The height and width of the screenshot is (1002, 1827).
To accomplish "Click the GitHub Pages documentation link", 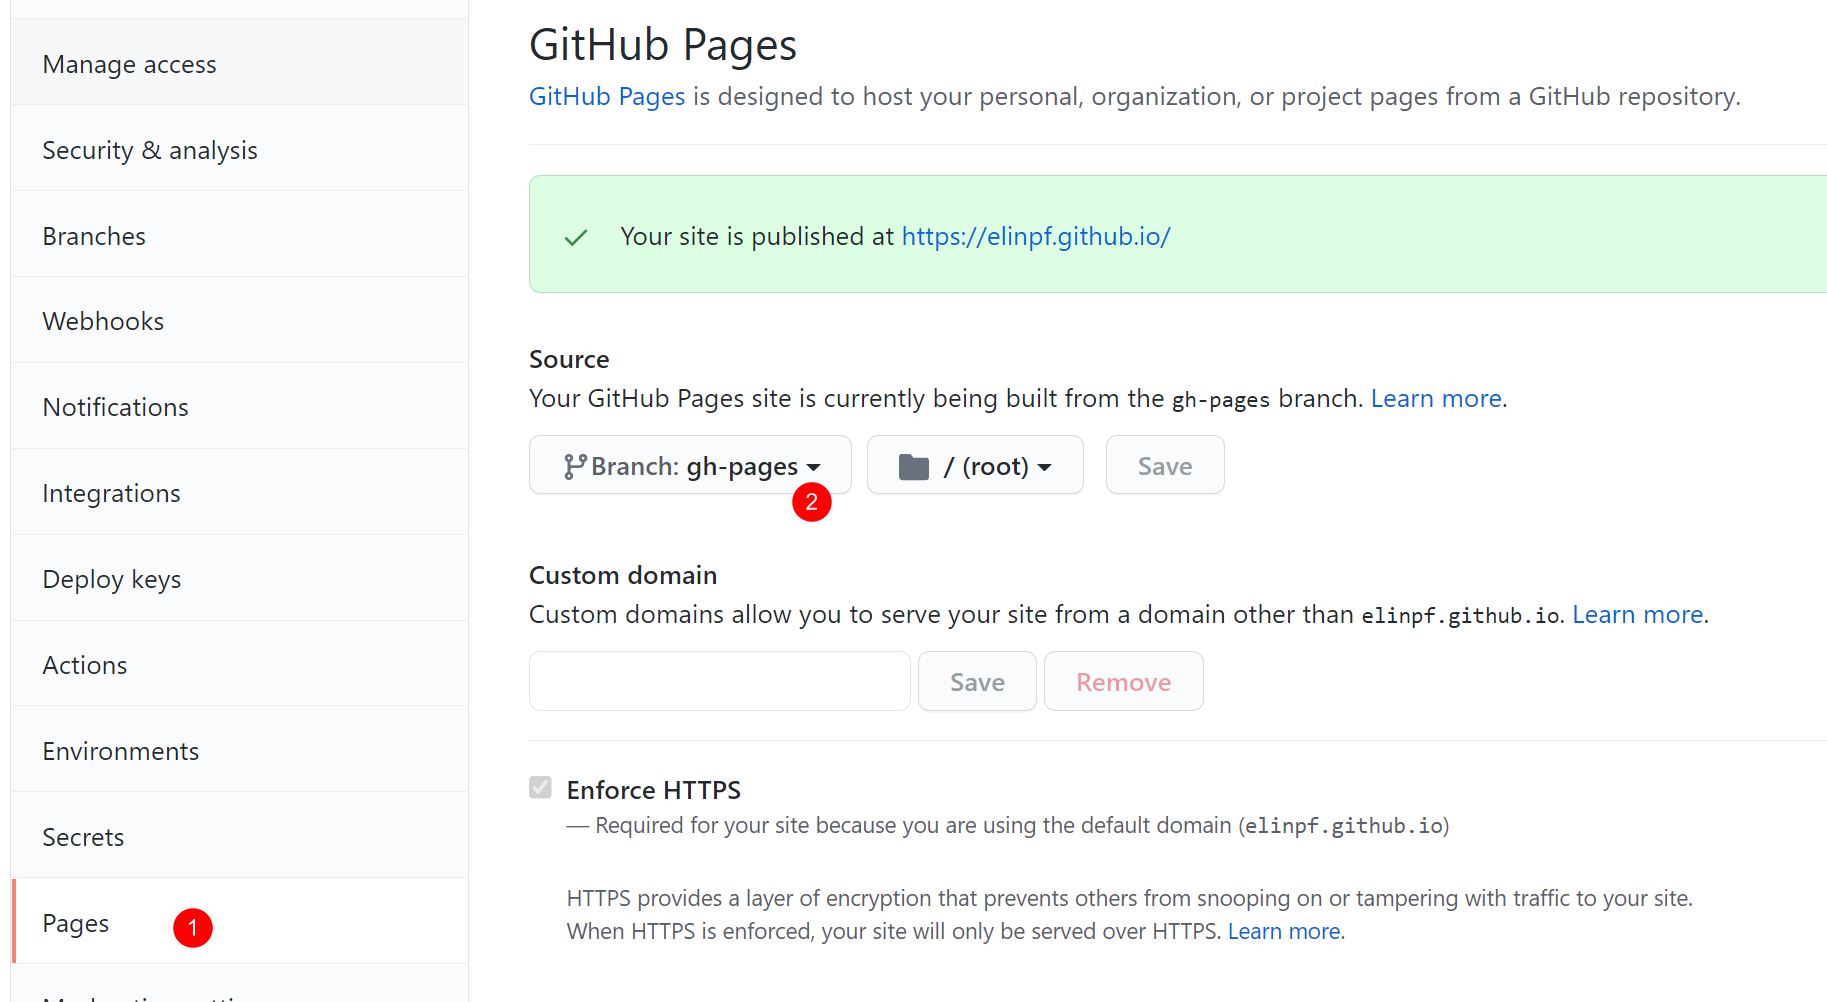I will pos(606,96).
